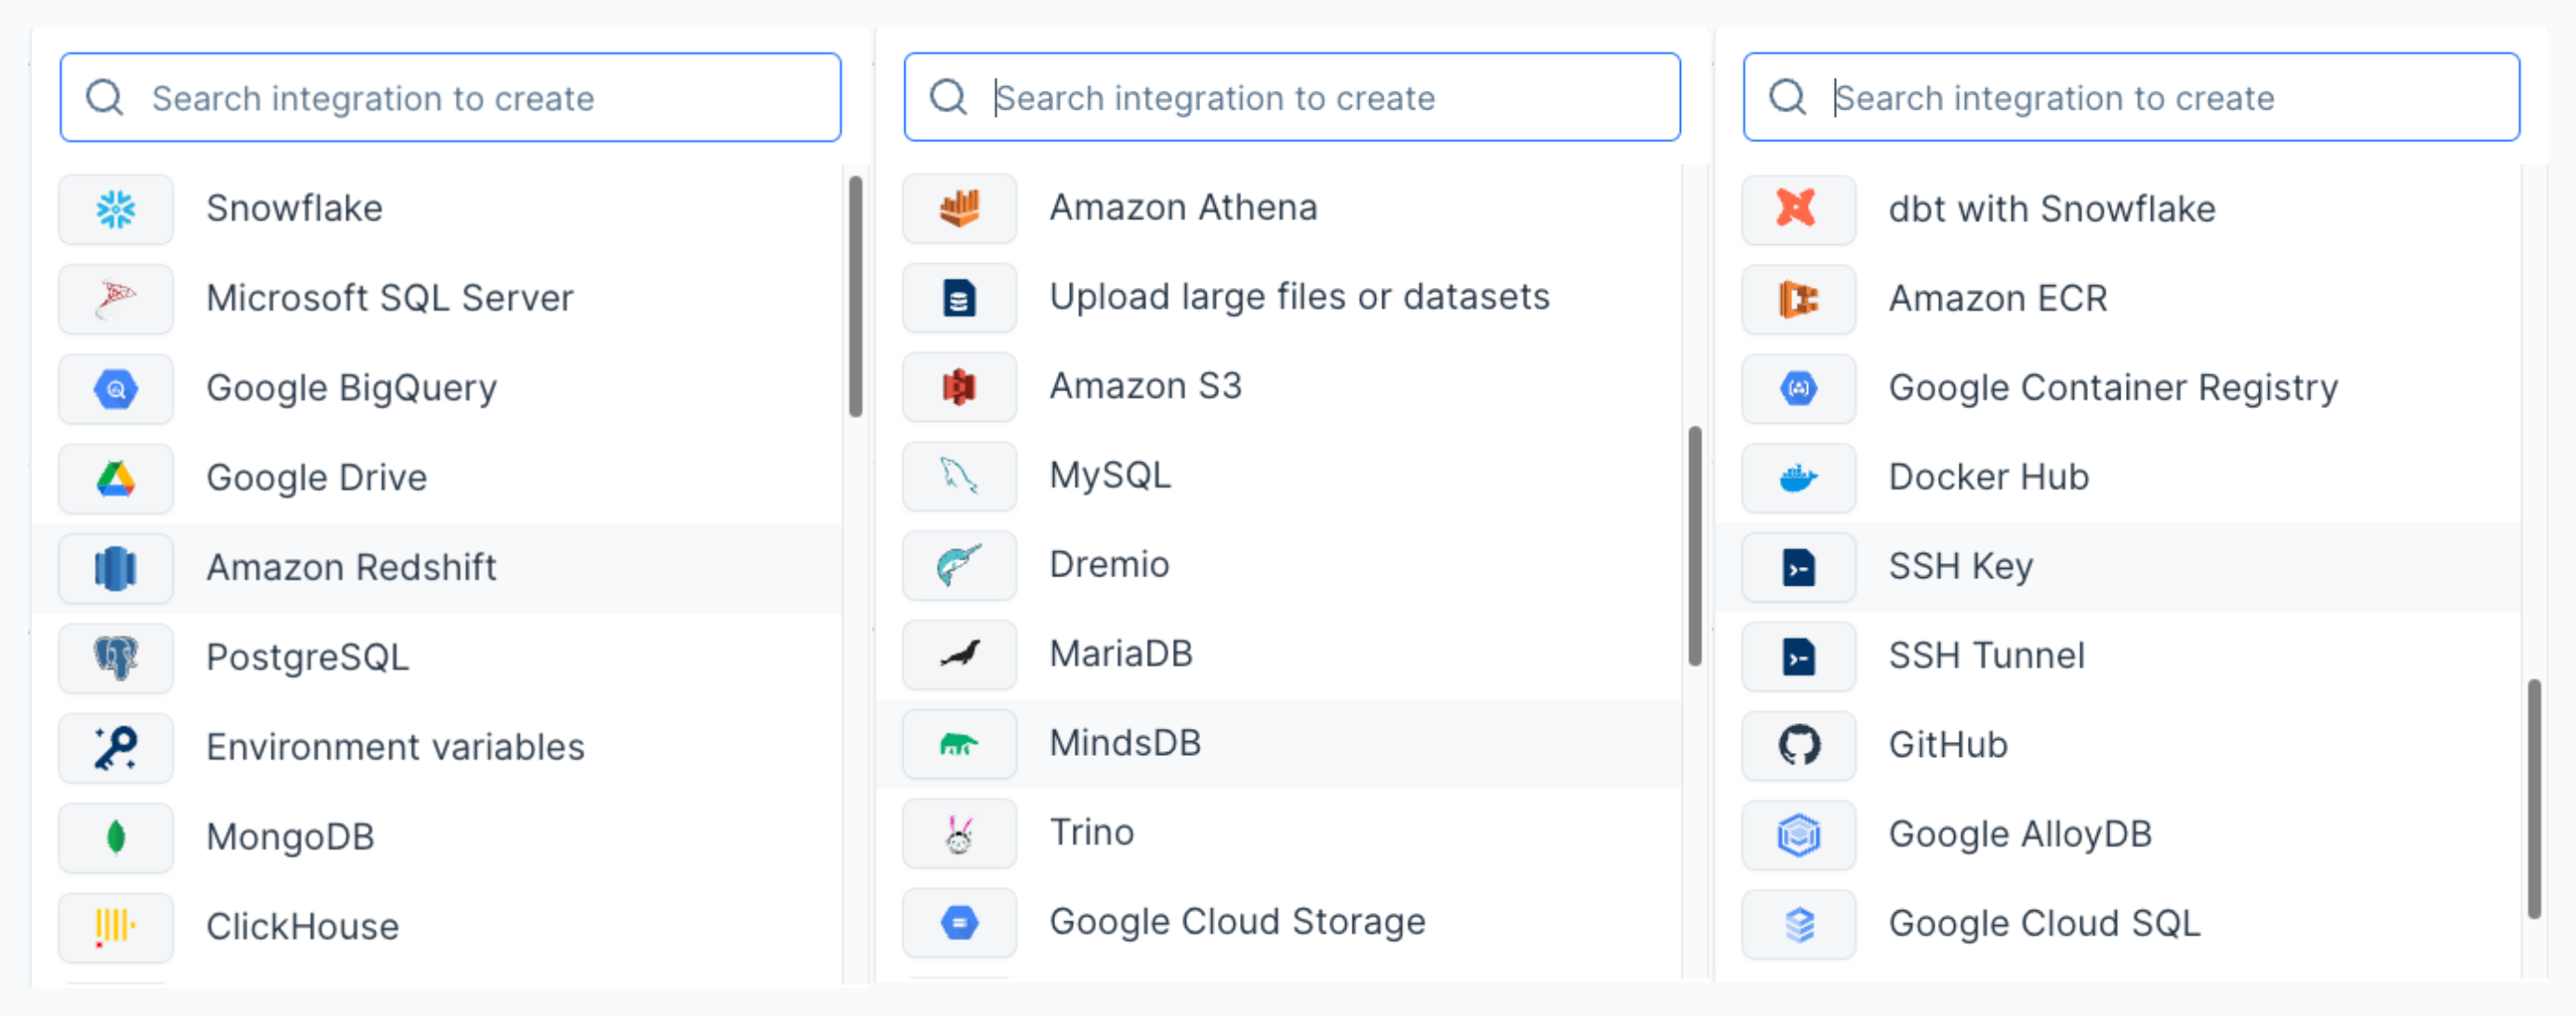Image resolution: width=2576 pixels, height=1016 pixels.
Task: Choose the Amazon S3 bucket icon
Action: 959,386
